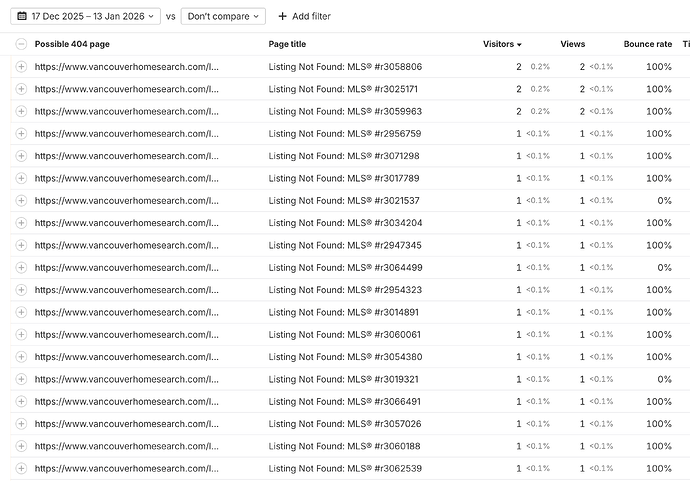690x481 pixels.
Task: Click the calendar icon in date picker
Action: click(22, 16)
